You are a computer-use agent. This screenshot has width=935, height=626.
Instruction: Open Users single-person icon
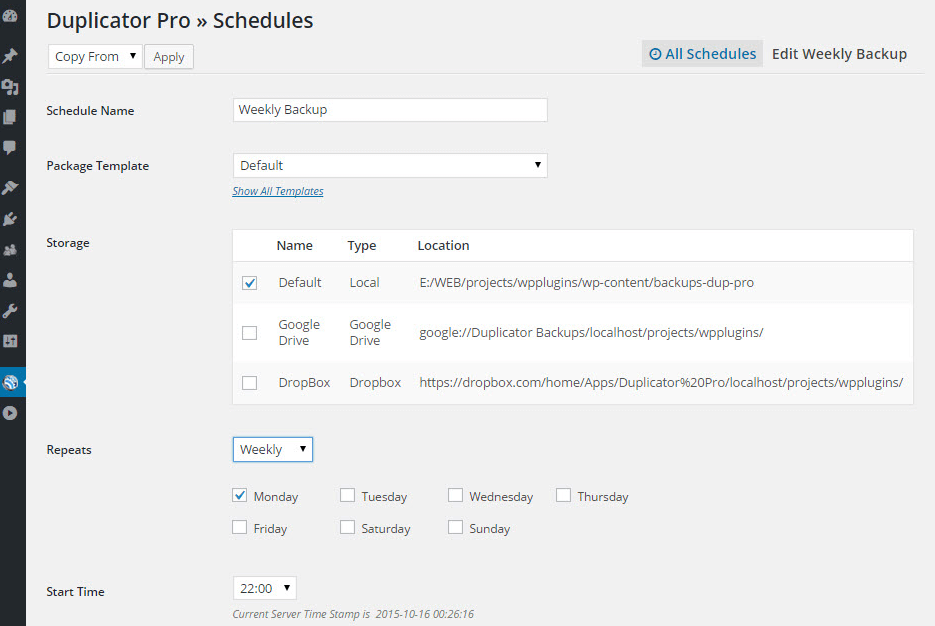click(x=10, y=280)
